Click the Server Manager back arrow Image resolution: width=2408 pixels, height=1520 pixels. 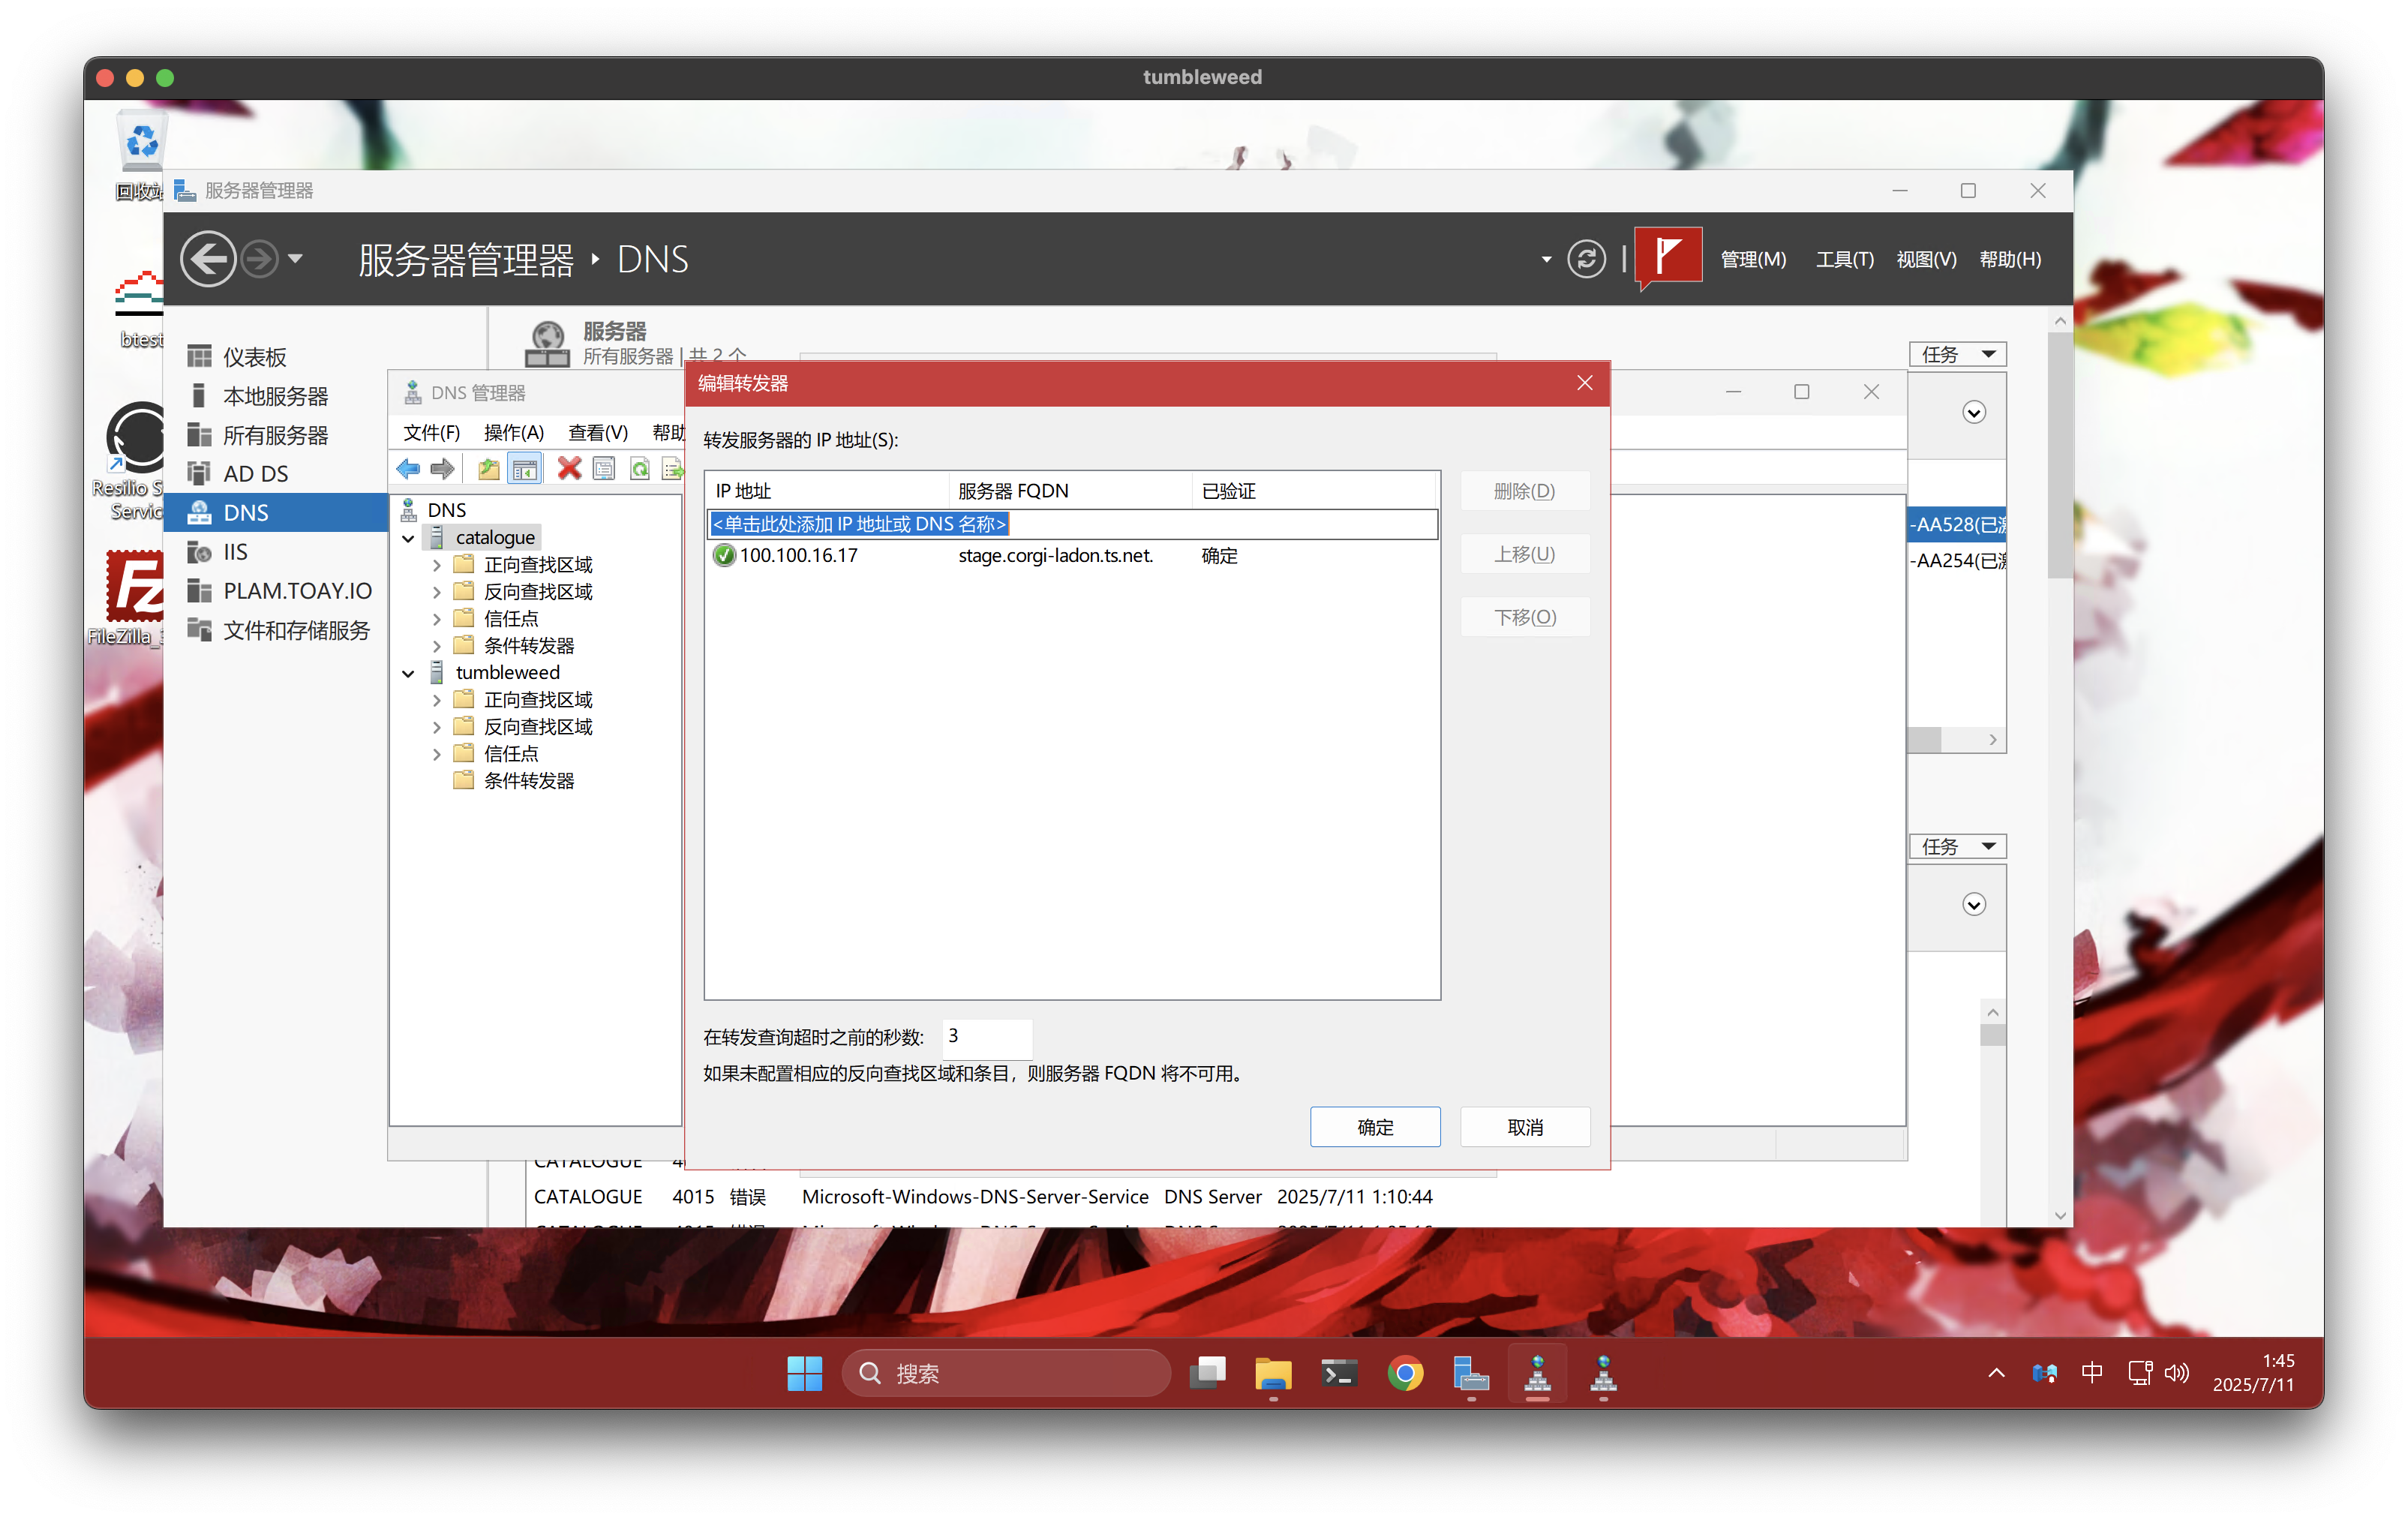[208, 259]
